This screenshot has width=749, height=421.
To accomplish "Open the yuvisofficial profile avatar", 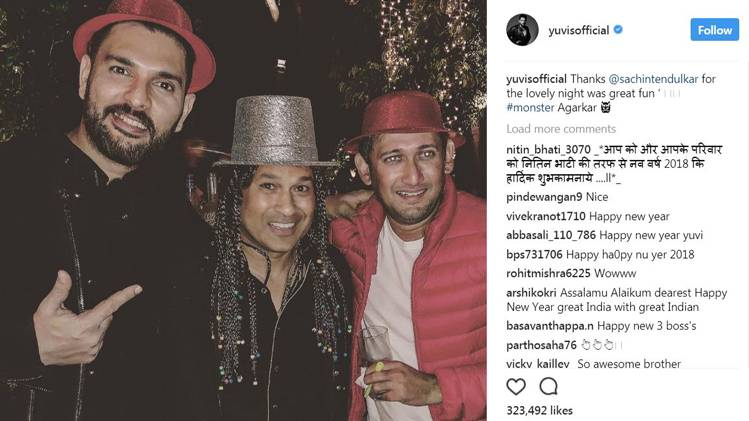I will tap(522, 30).
